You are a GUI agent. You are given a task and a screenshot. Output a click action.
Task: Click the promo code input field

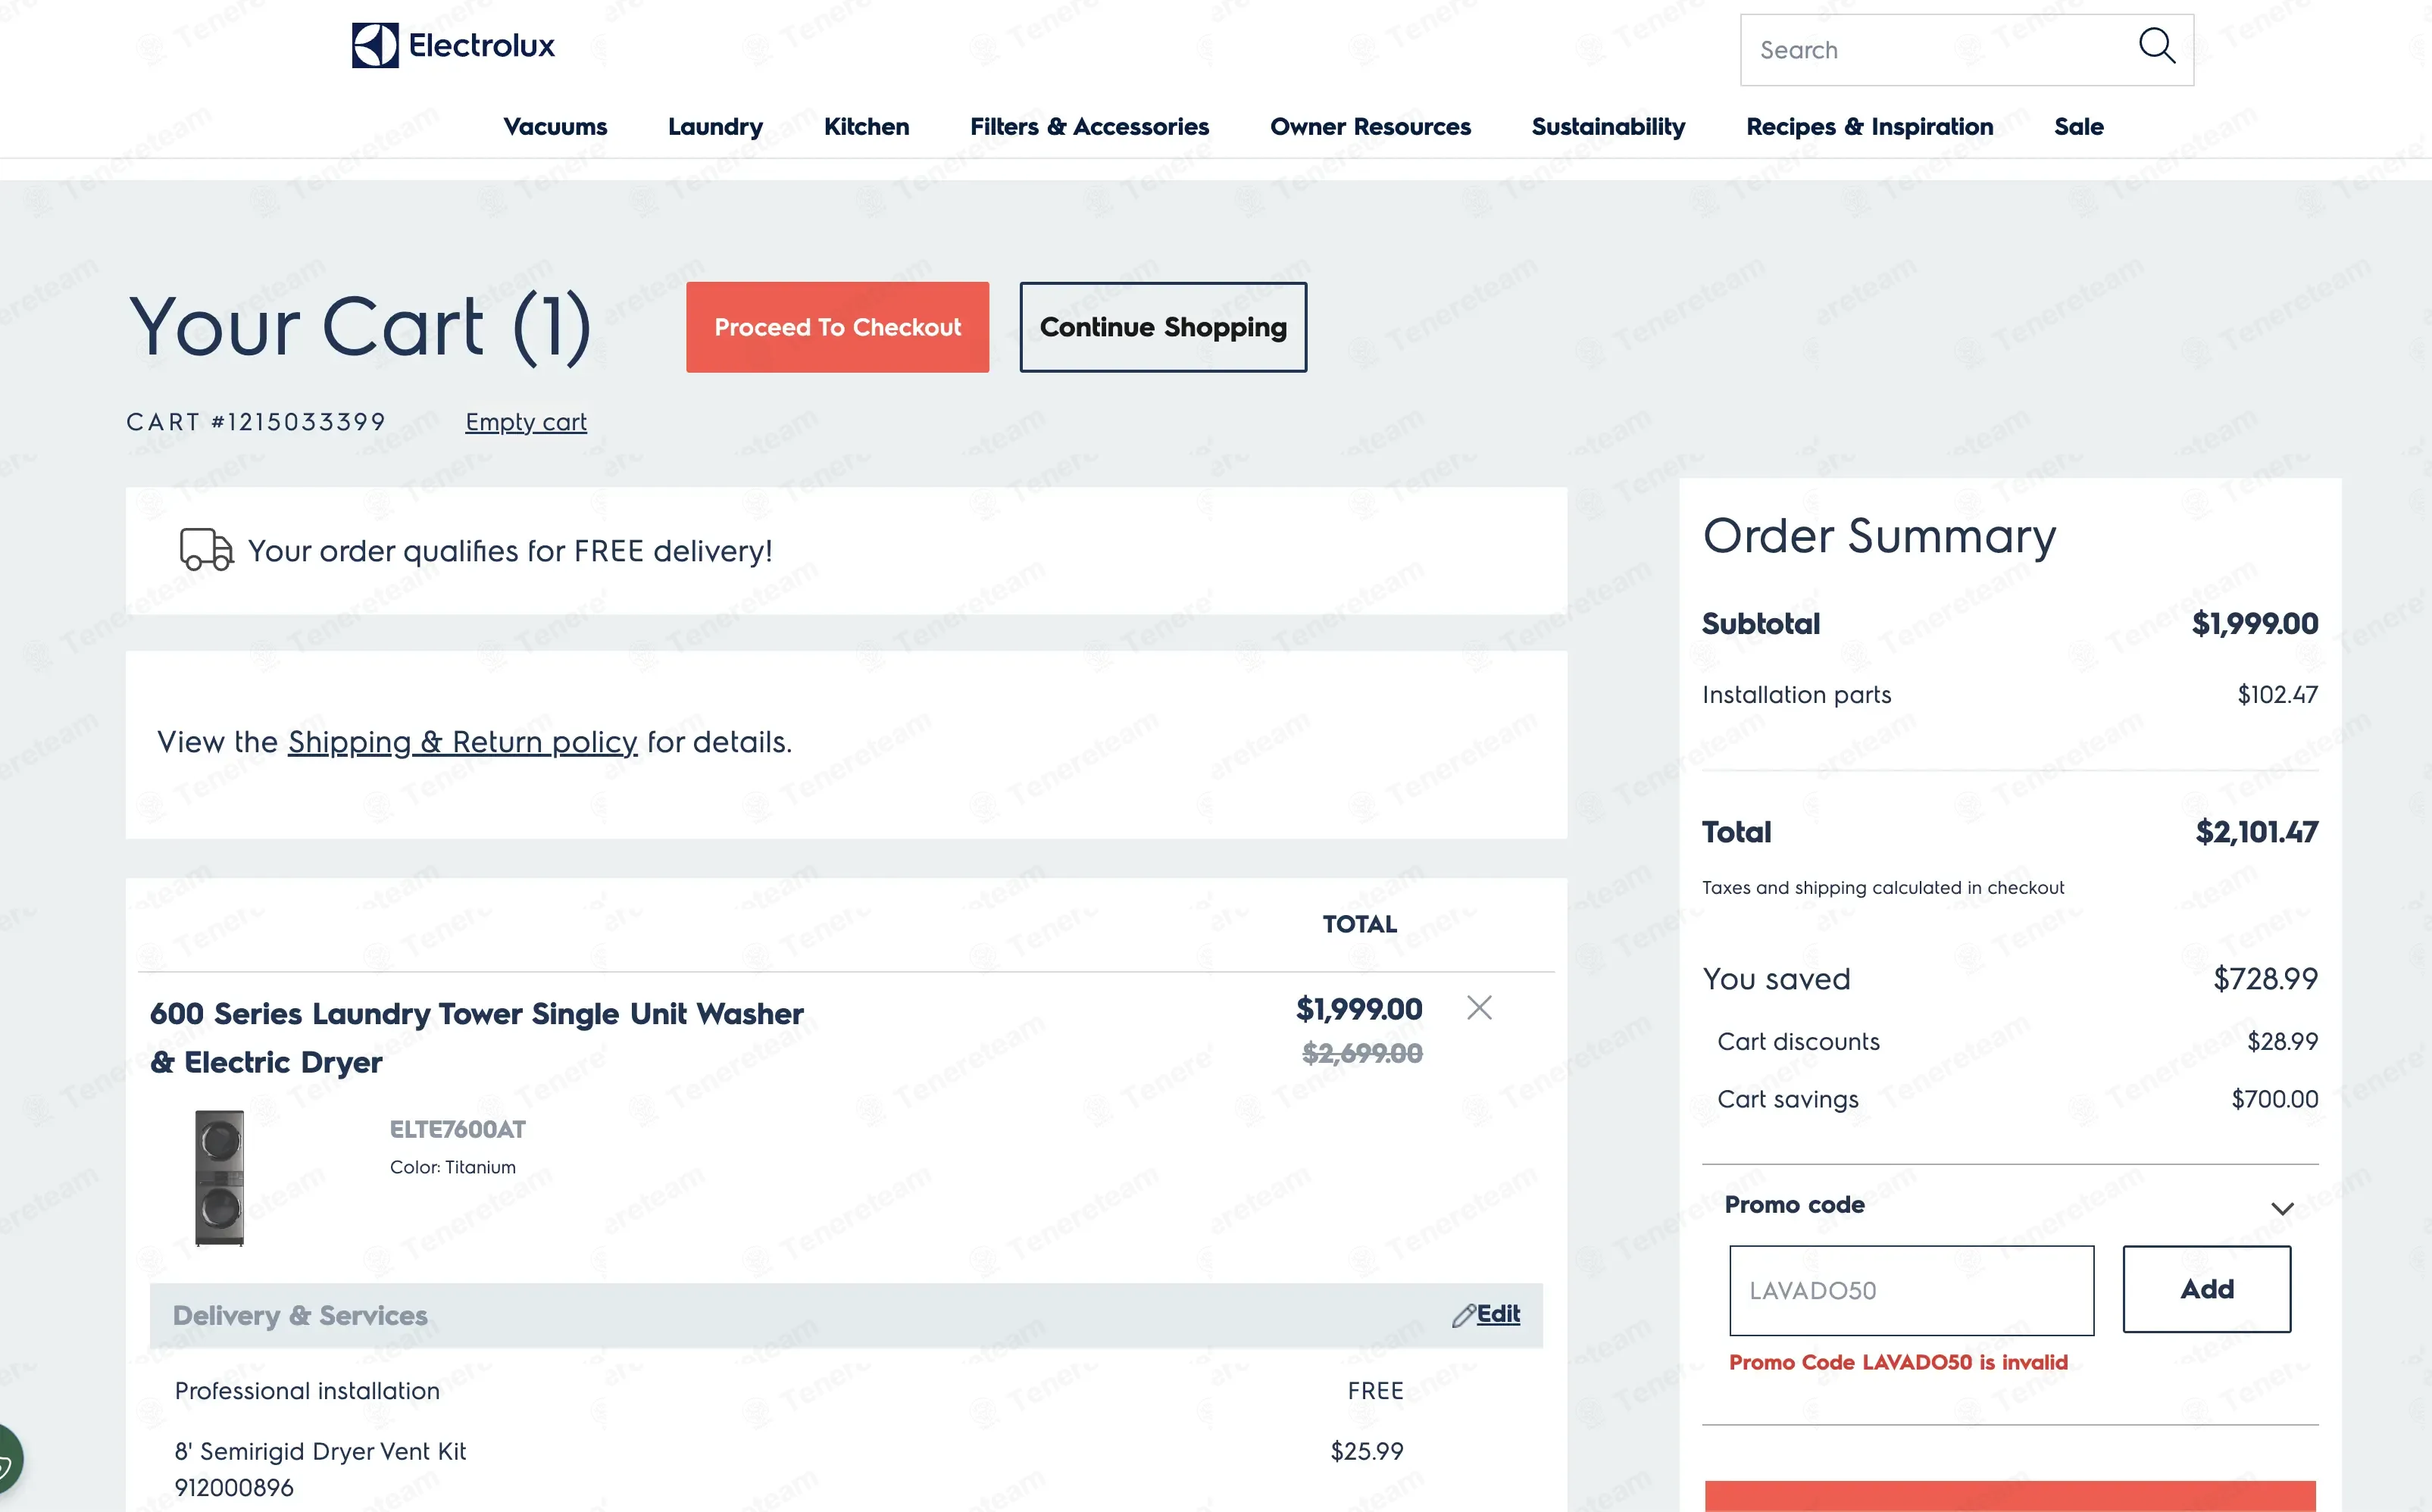click(x=1911, y=1290)
